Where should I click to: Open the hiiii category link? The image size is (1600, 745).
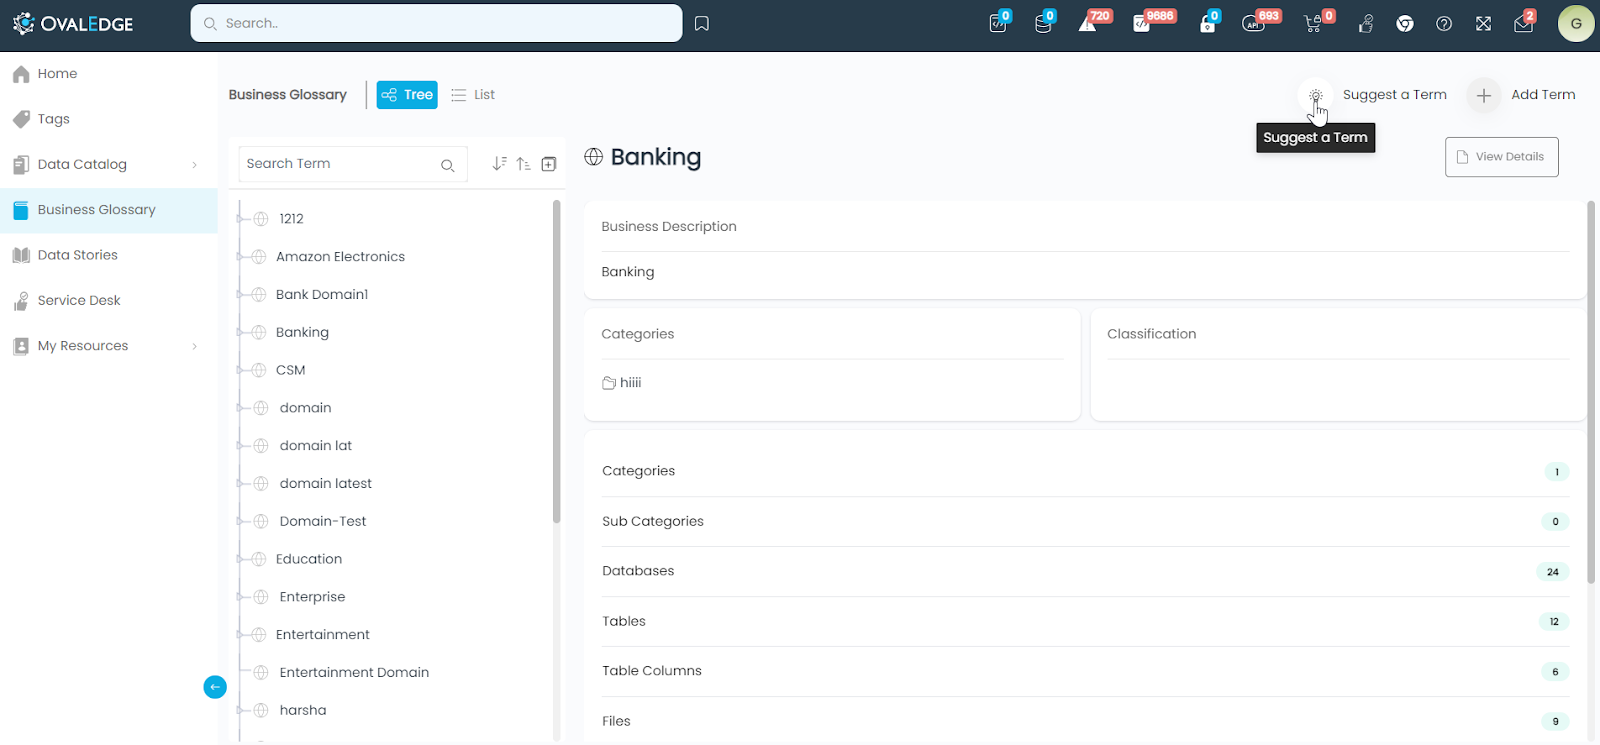pyautogui.click(x=630, y=383)
